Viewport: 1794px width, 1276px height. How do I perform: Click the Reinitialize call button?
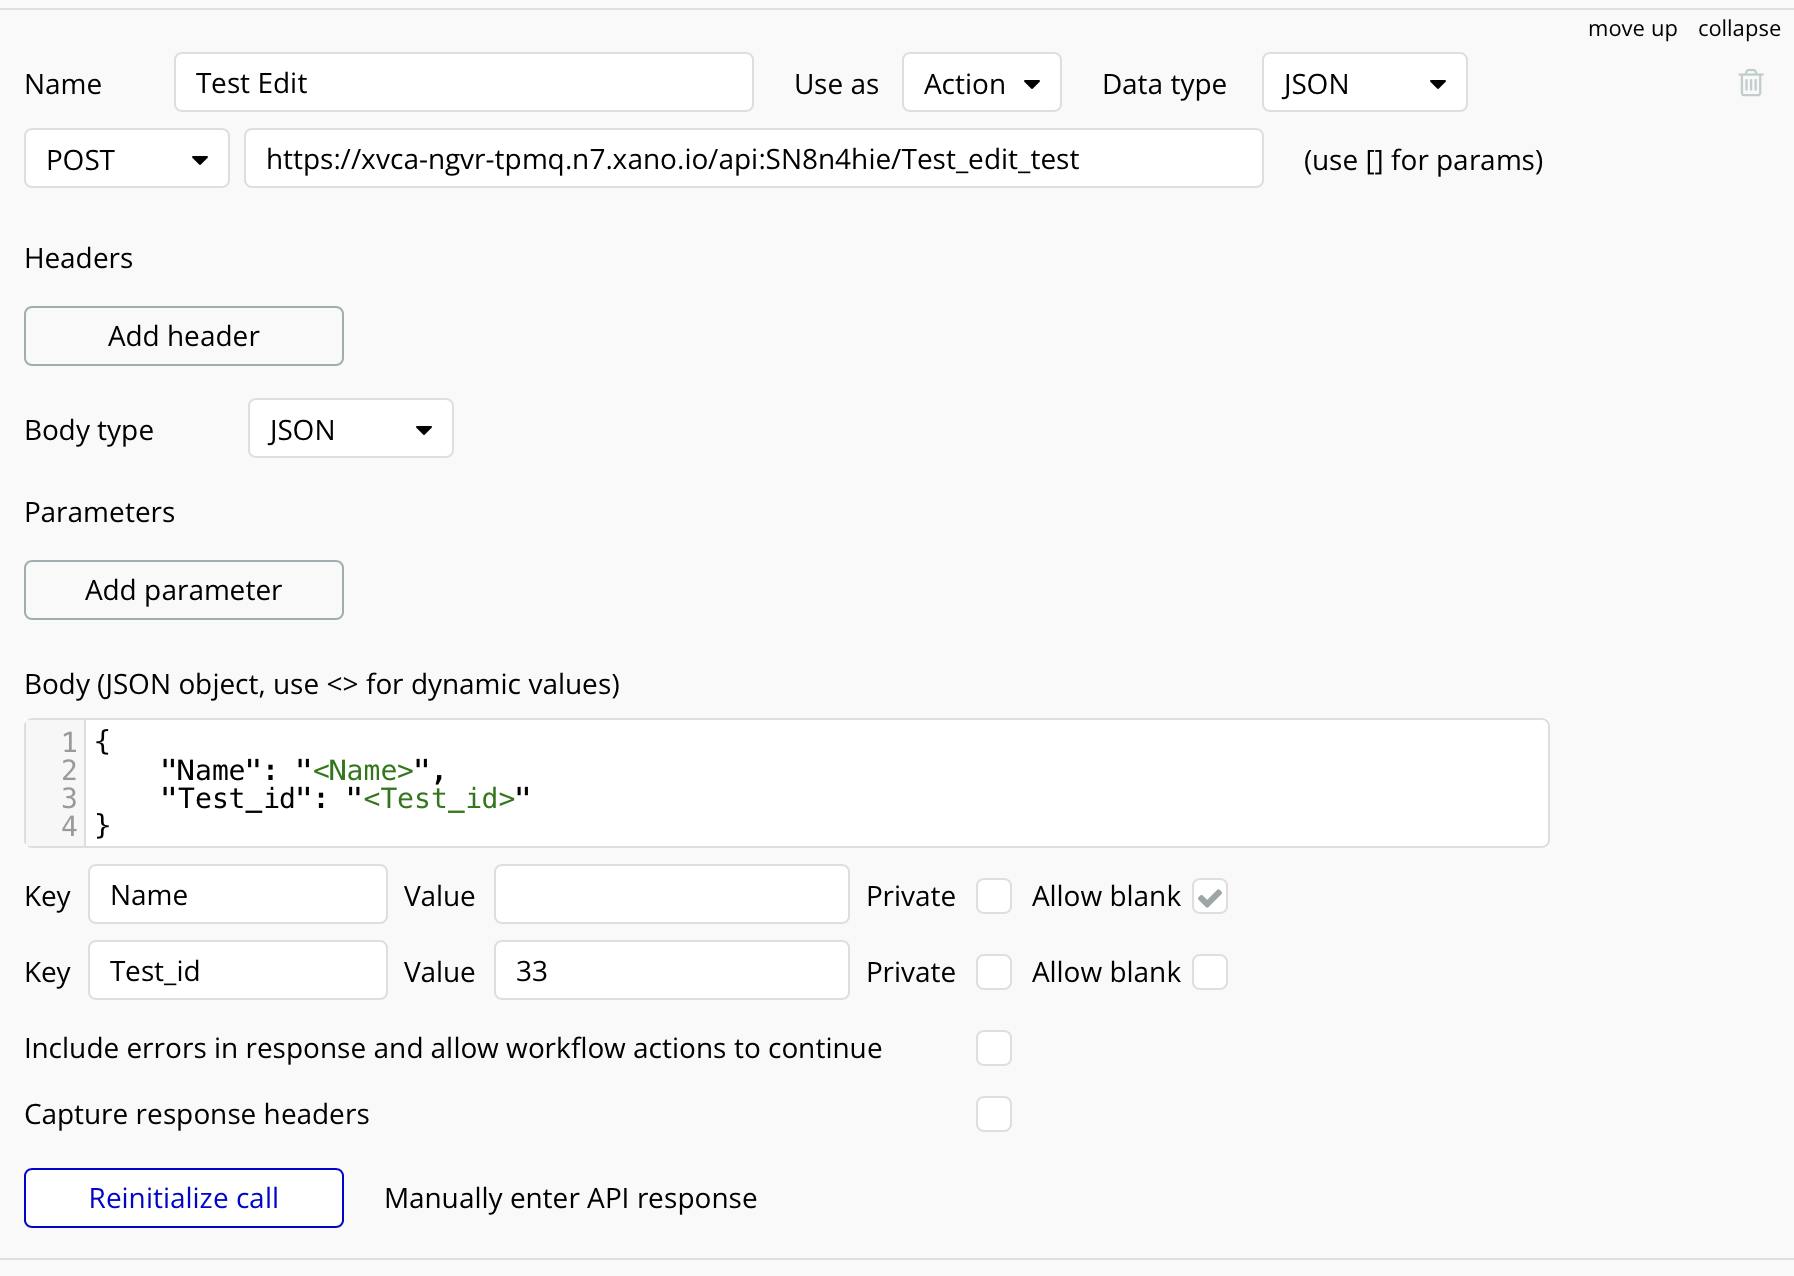[x=184, y=1198]
